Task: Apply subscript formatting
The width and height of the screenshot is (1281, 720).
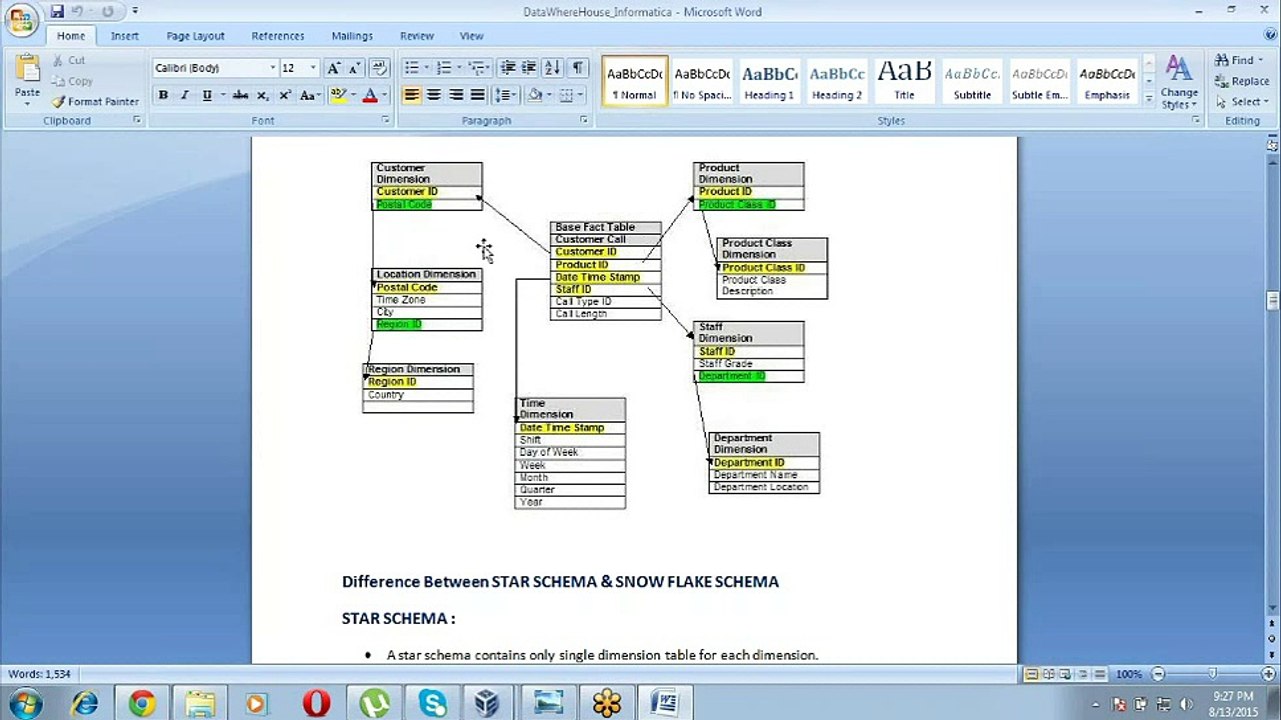Action: tap(262, 95)
